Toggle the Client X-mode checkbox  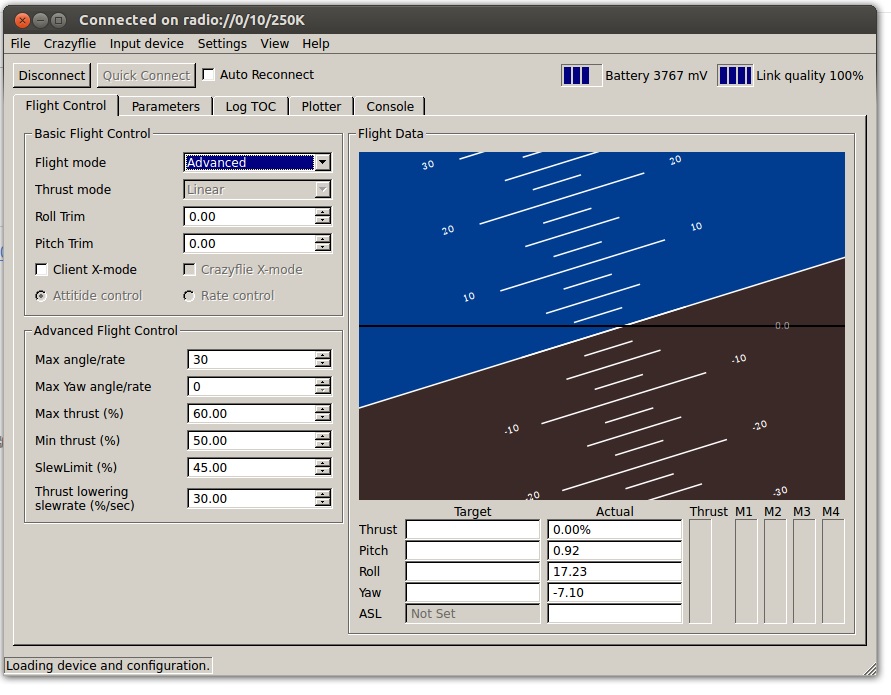pos(41,269)
